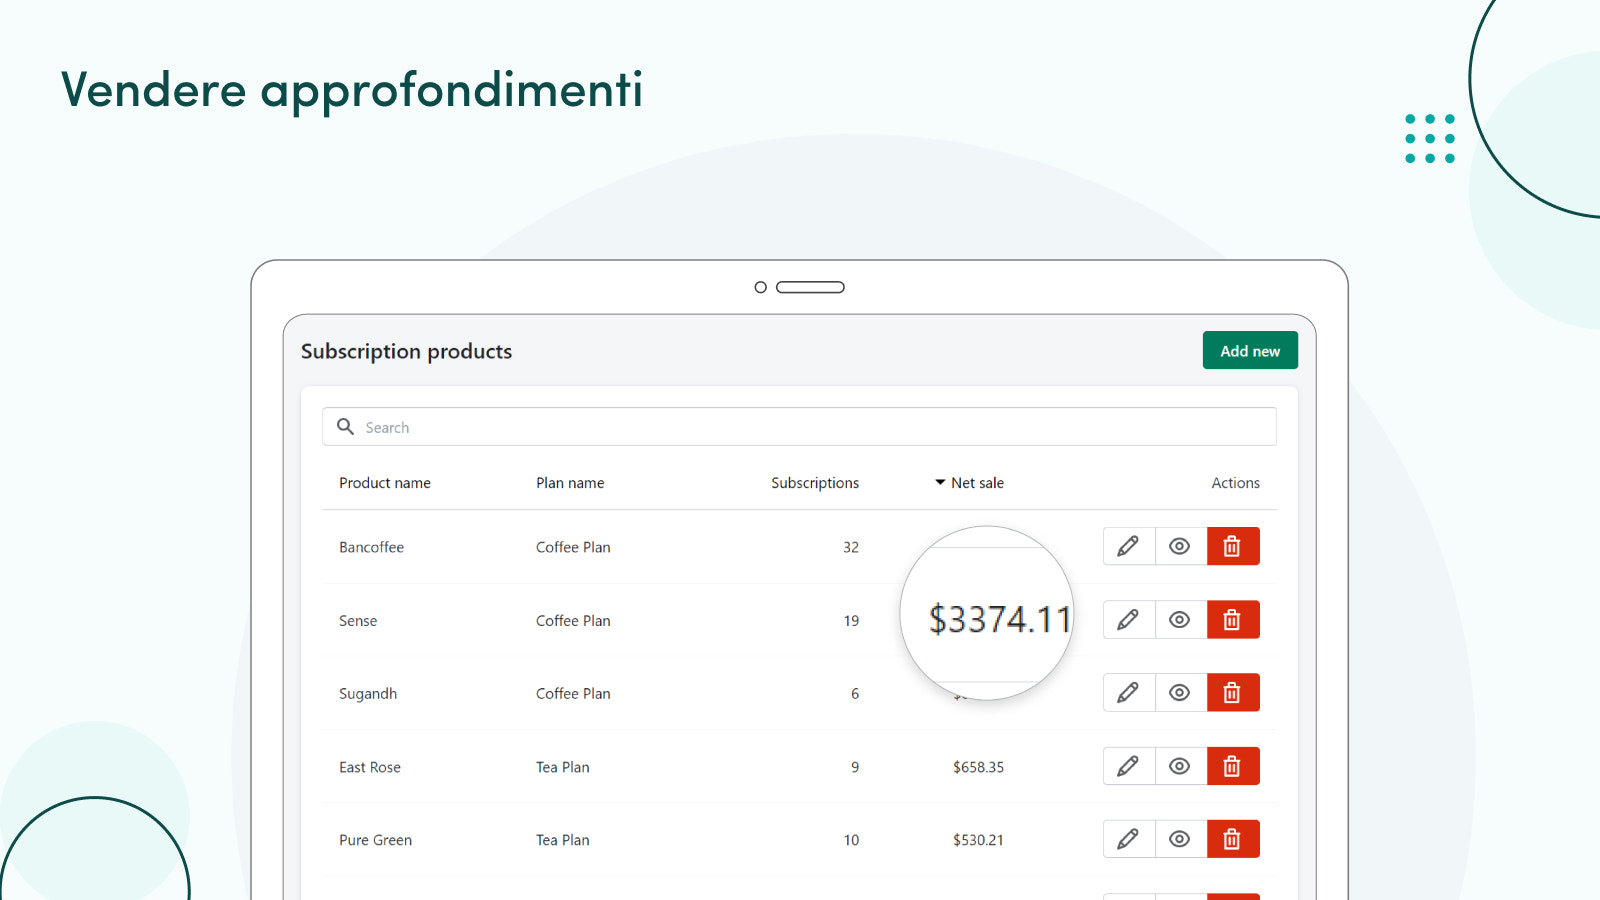Click the $658.35 net sale value
Image resolution: width=1600 pixels, height=900 pixels.
[978, 767]
